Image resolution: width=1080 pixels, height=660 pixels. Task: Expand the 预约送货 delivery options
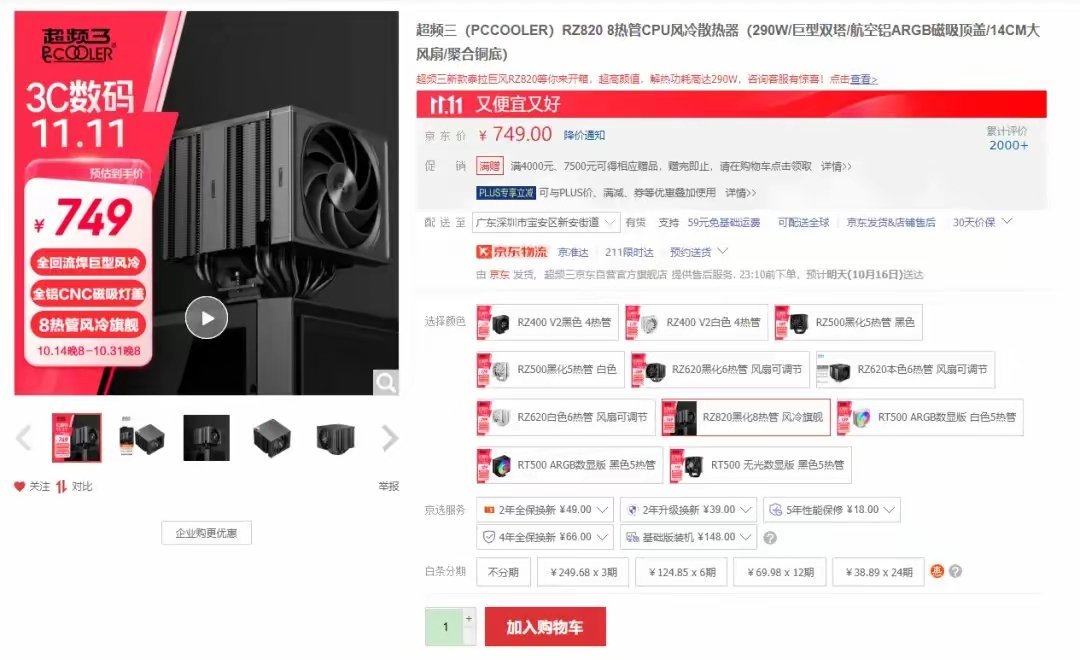tap(698, 252)
